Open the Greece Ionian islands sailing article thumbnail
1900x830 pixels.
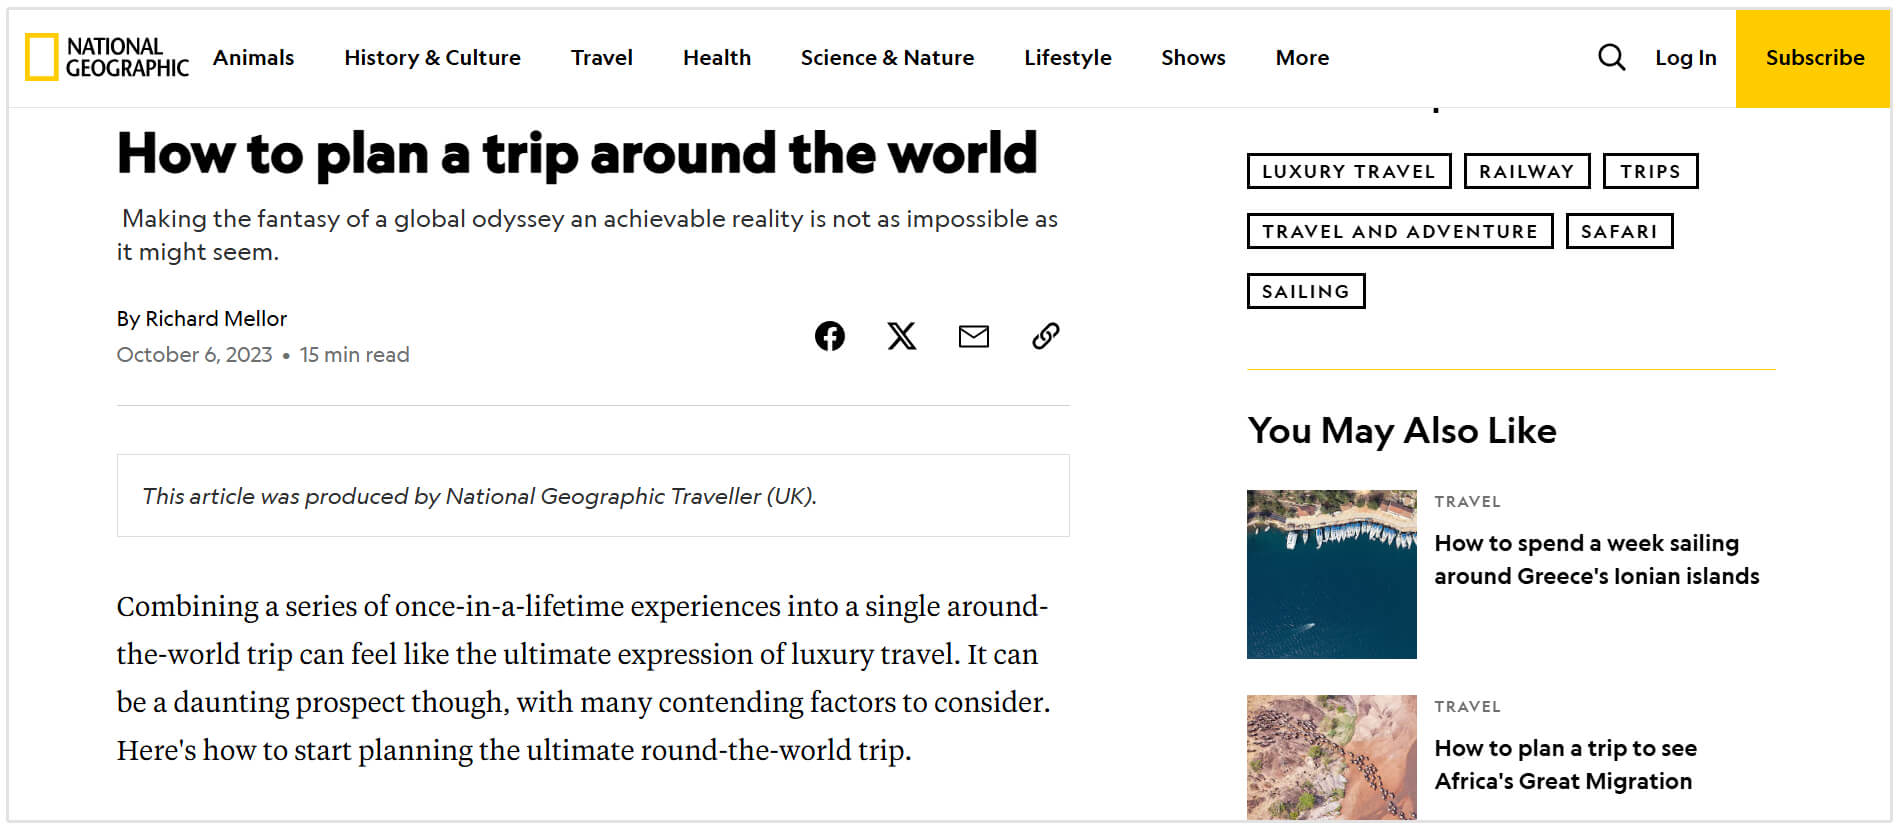coord(1331,573)
